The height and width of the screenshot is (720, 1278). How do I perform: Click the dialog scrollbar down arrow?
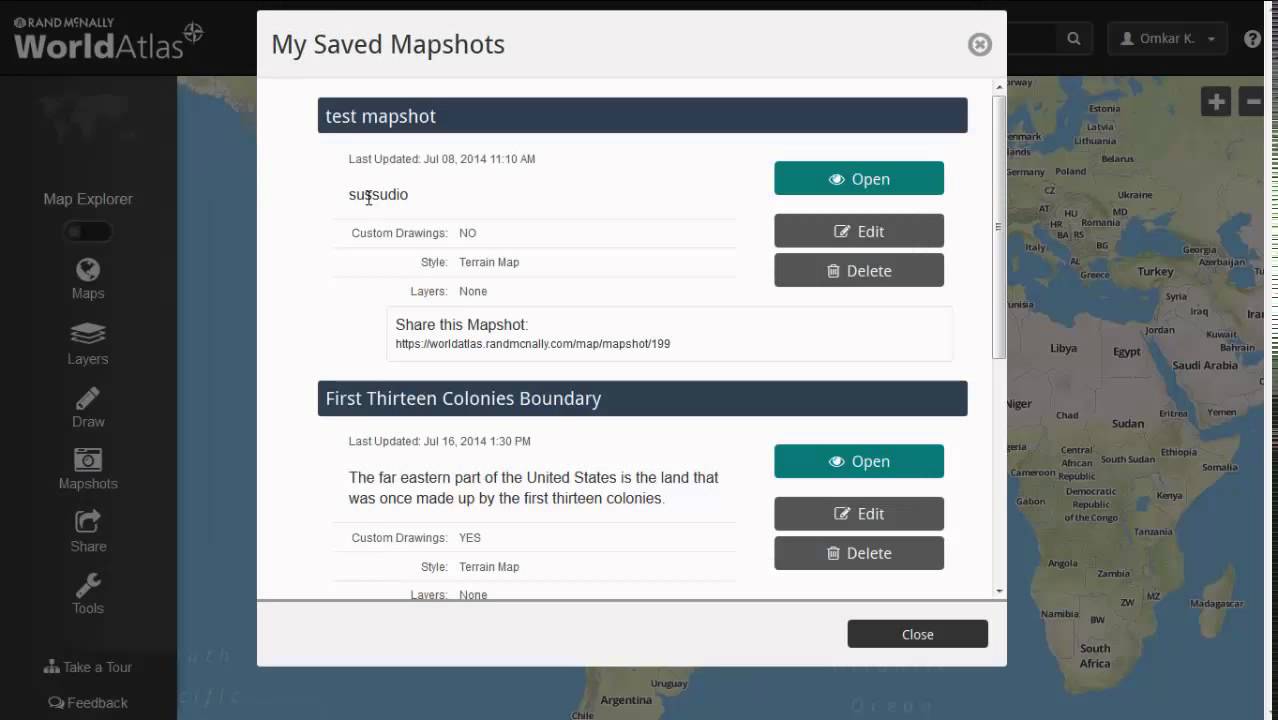(999, 591)
